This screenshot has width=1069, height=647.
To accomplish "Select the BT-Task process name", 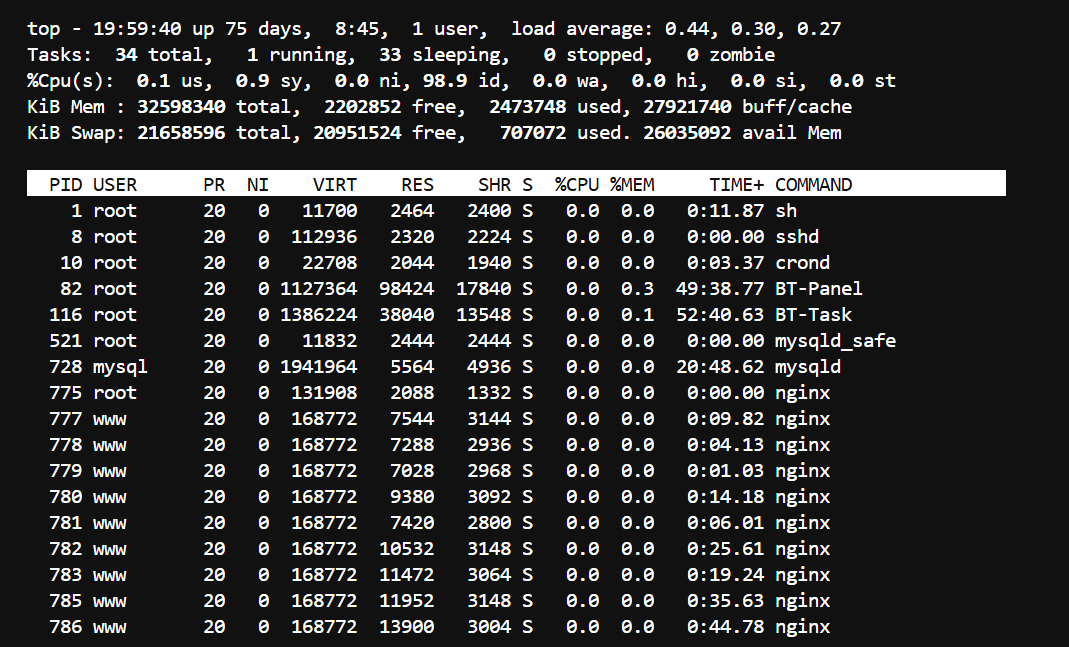I will click(813, 314).
